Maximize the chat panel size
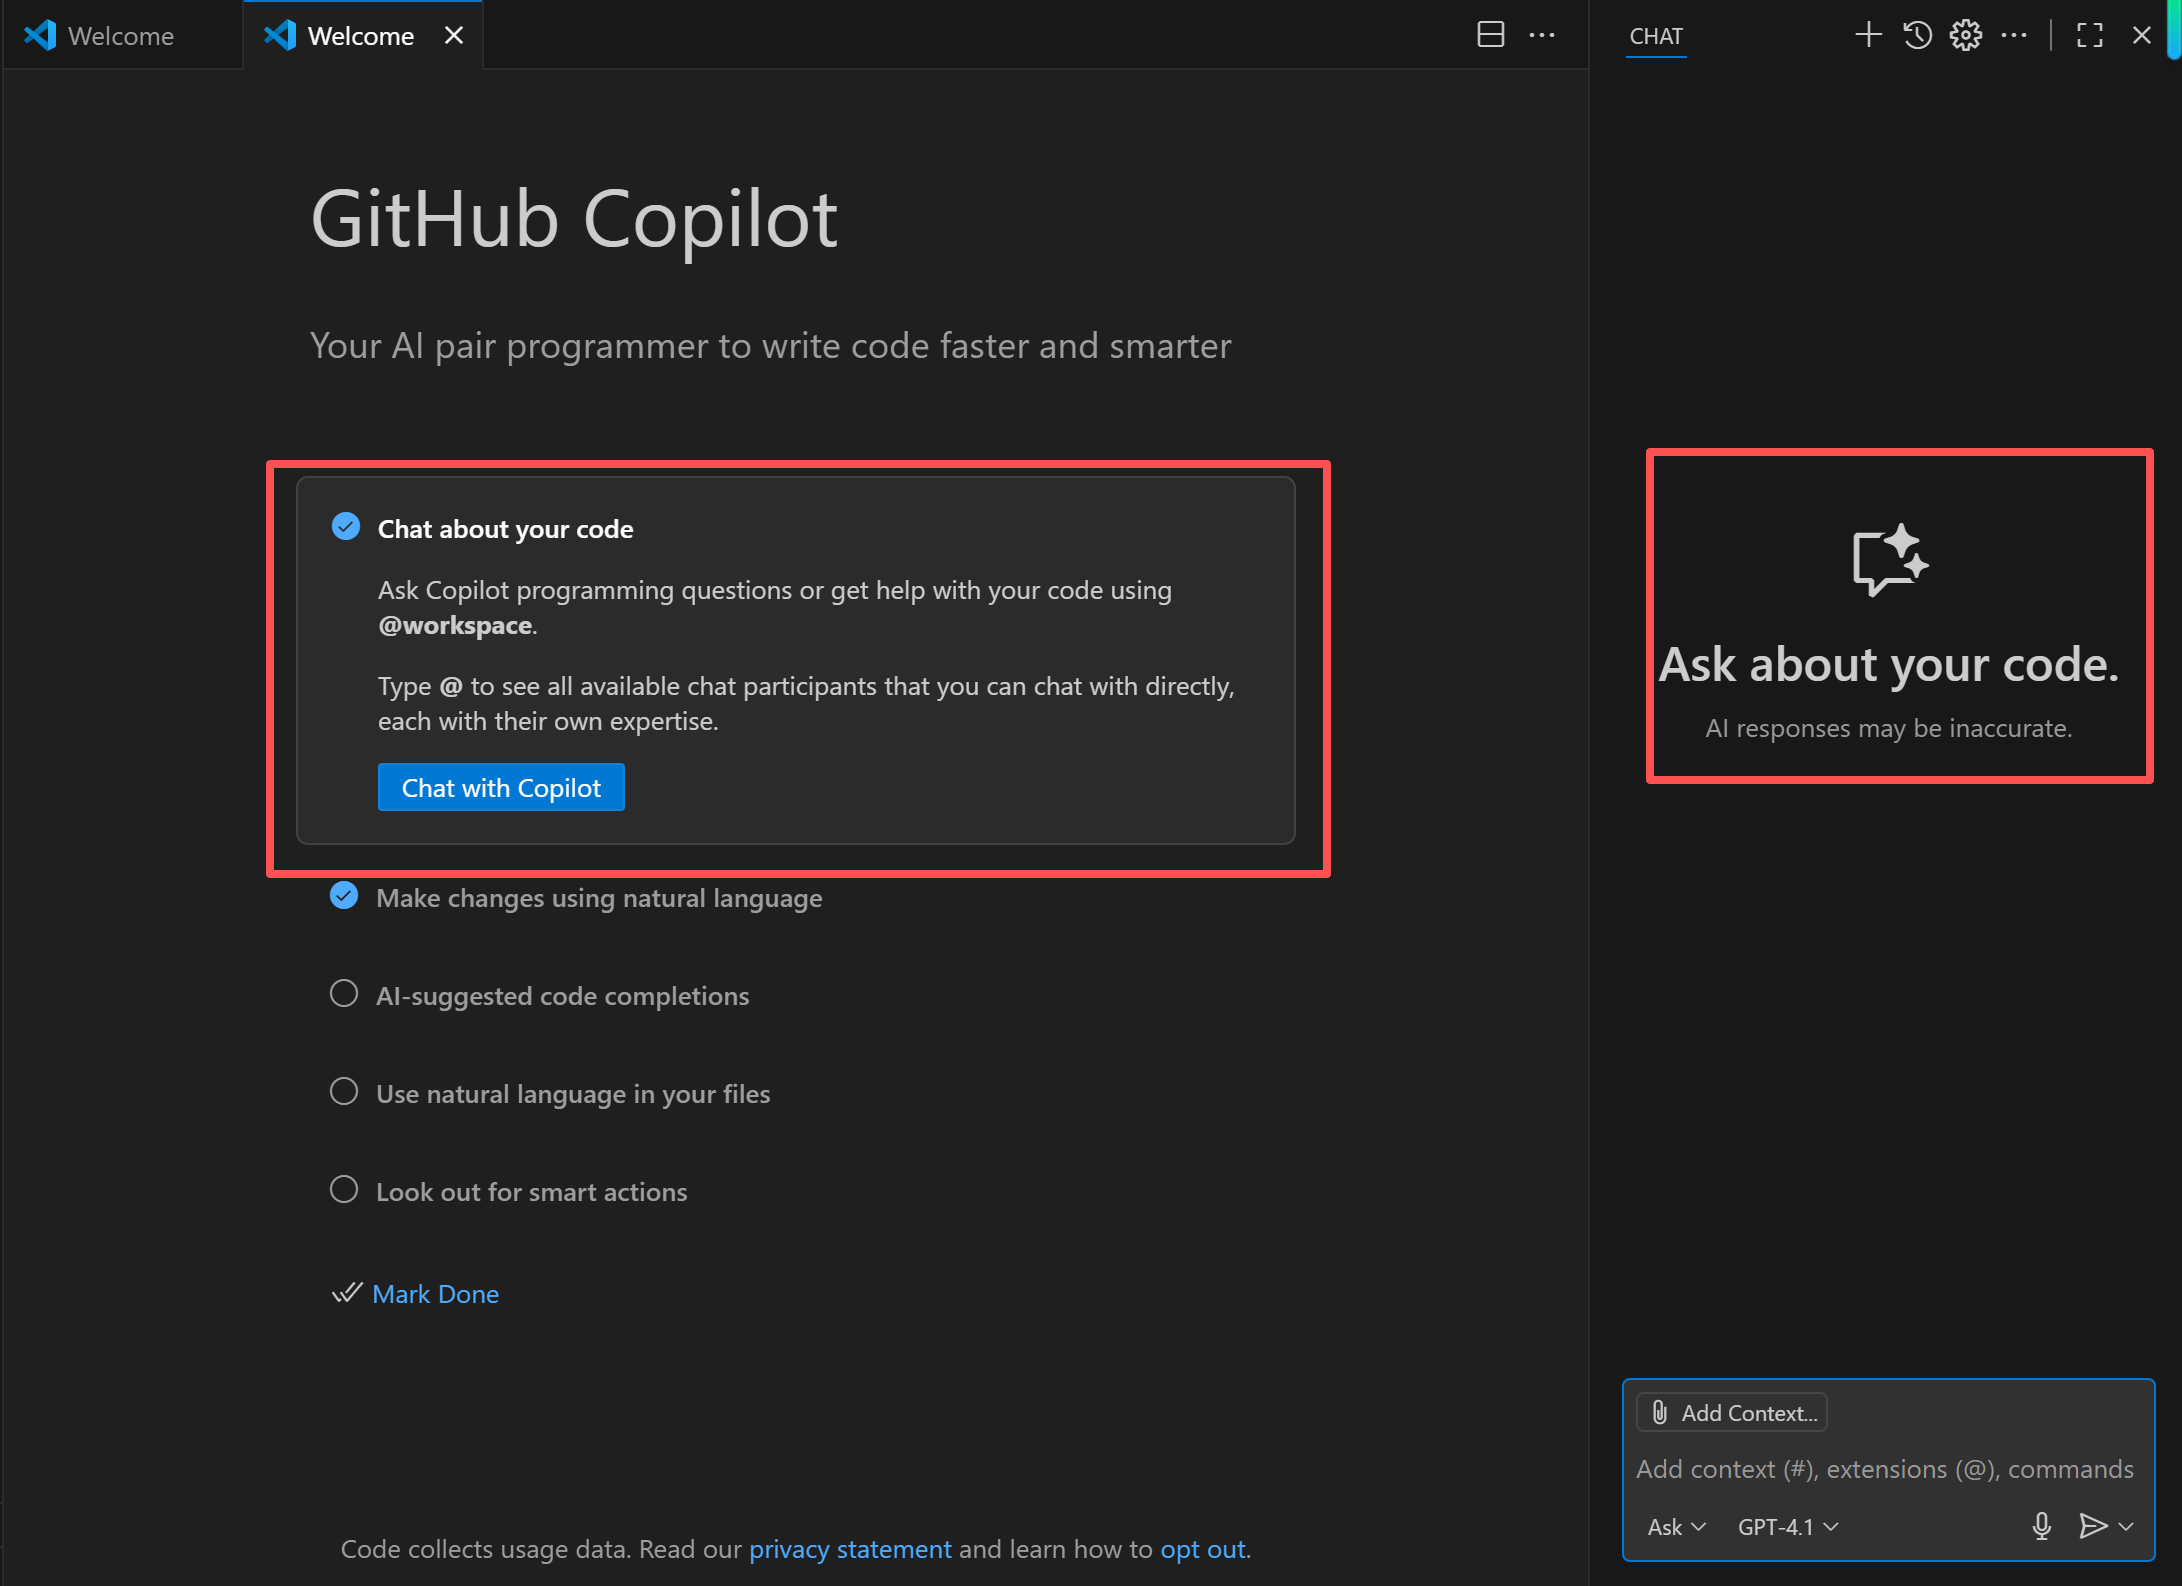The width and height of the screenshot is (2182, 1586). point(2089,35)
